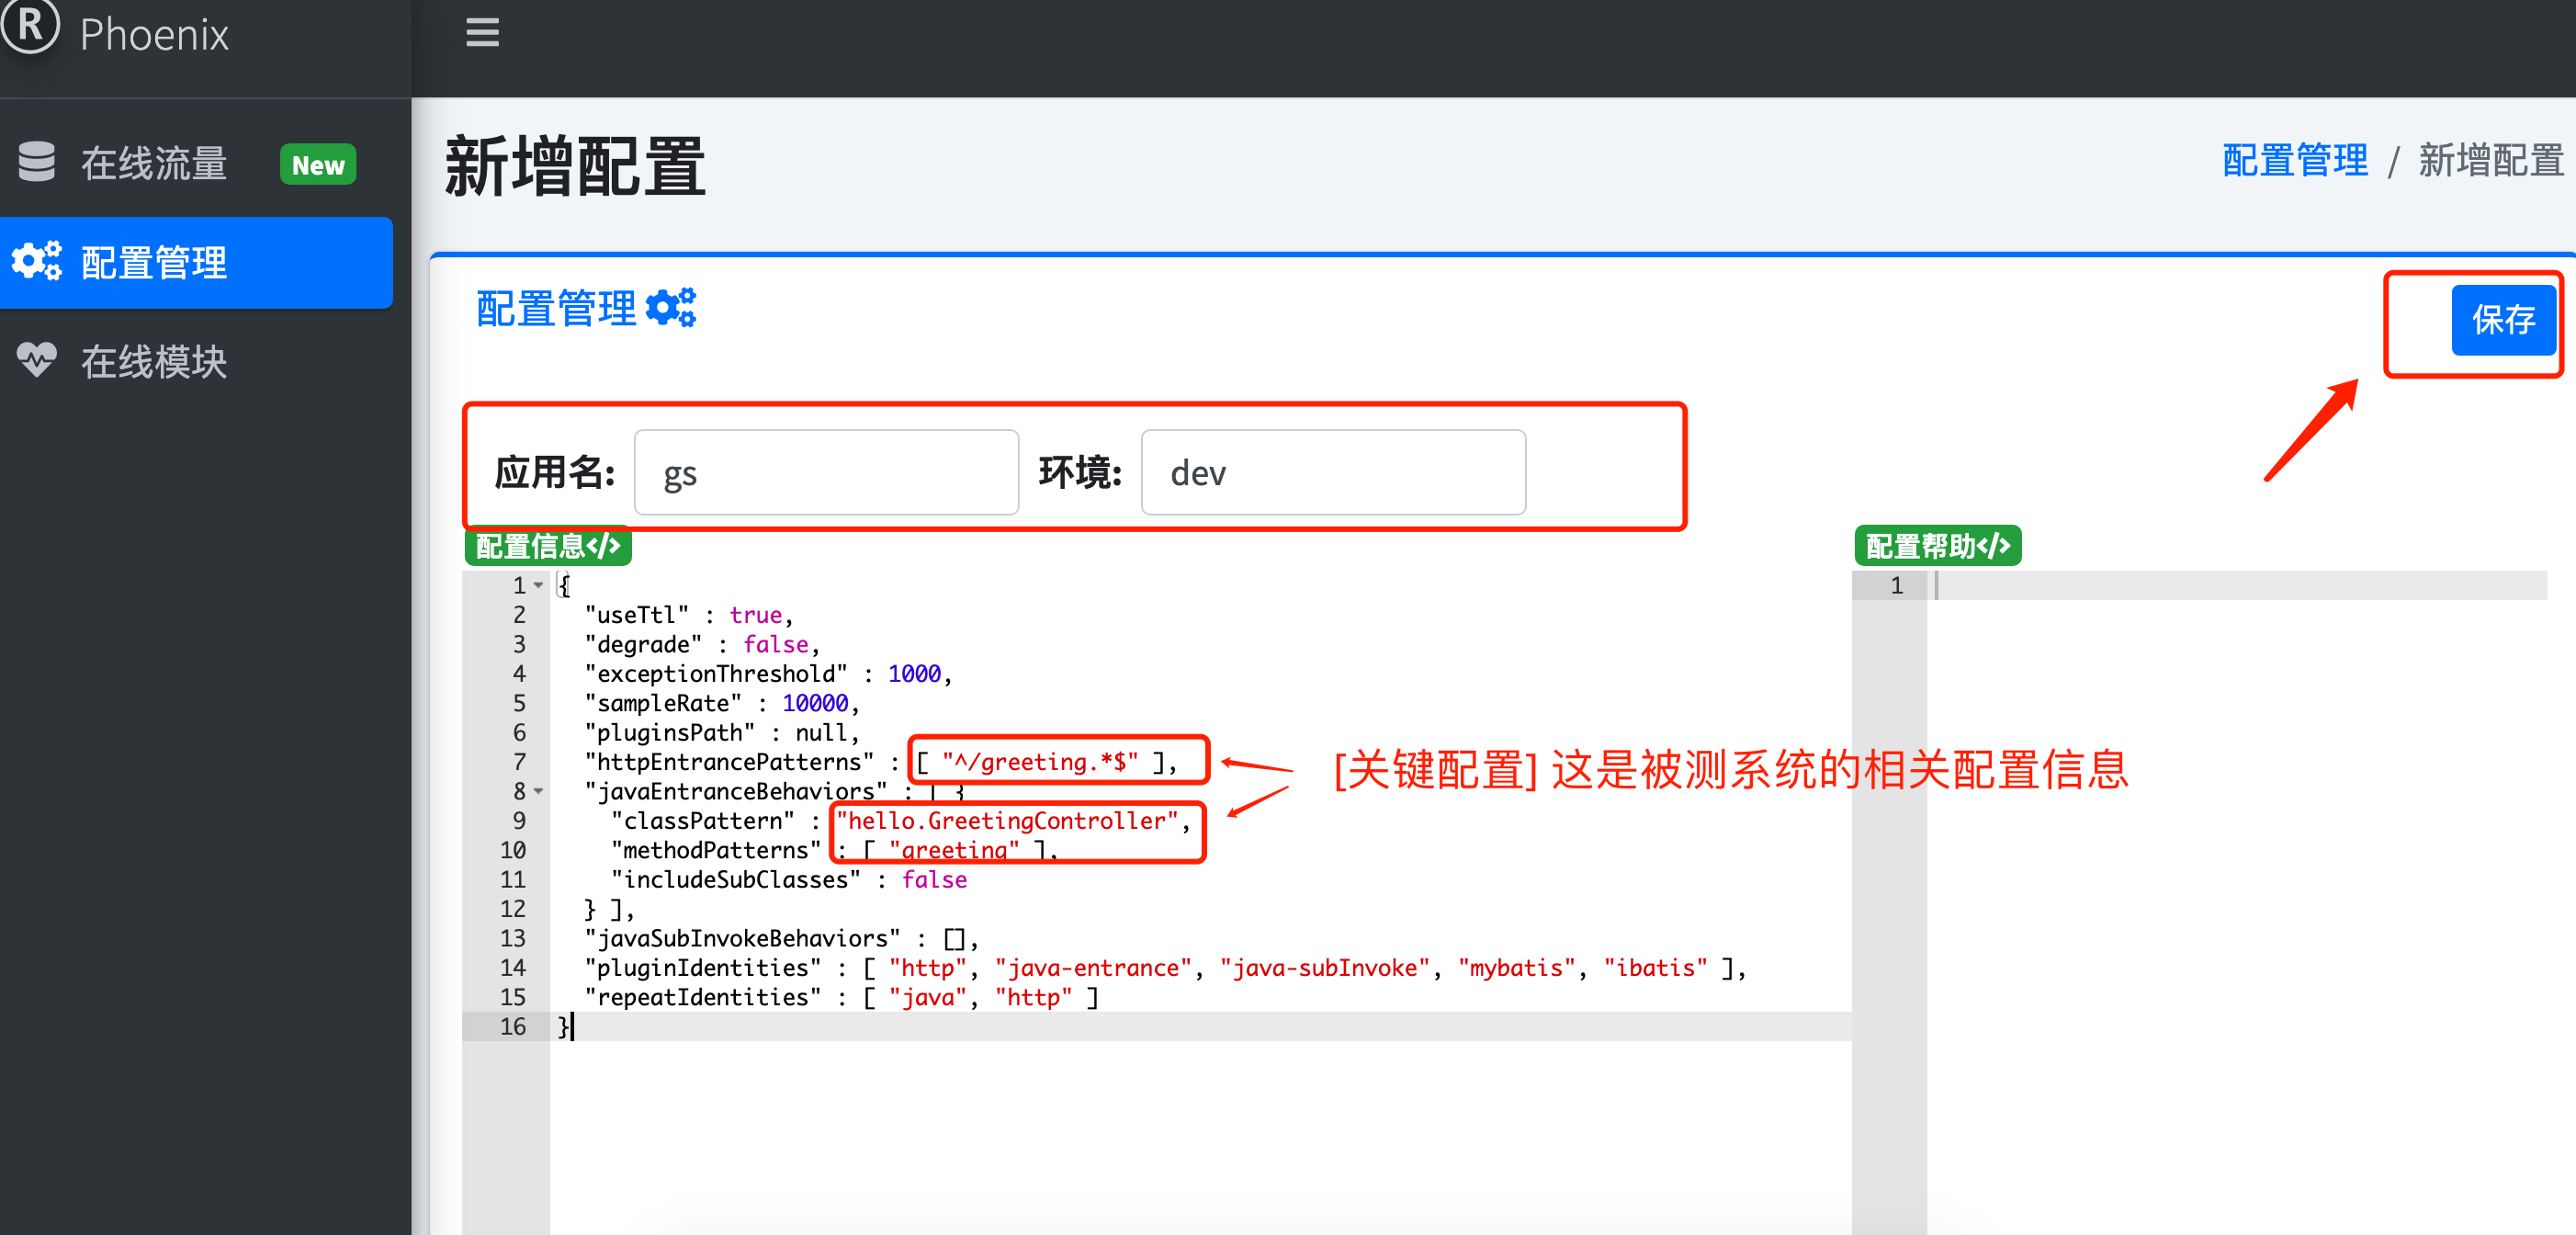The width and height of the screenshot is (2576, 1235).
Task: Click the heartbeat icon beside 在线模块
Action: point(37,360)
